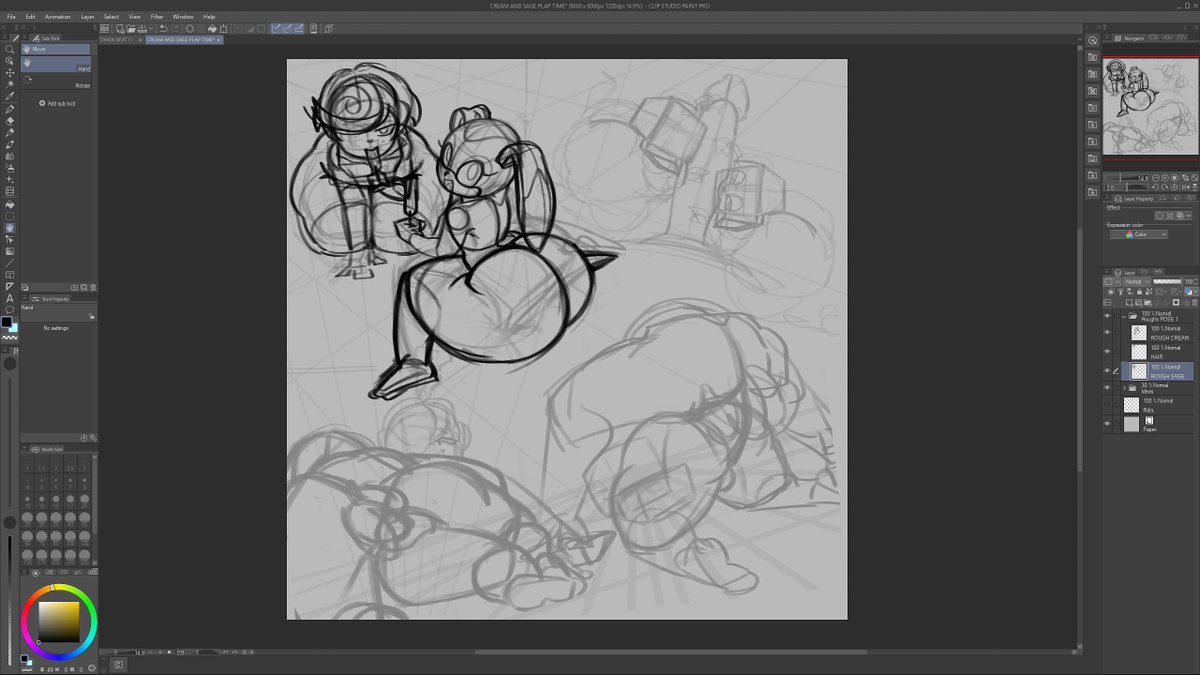Open the File menu
Image resolution: width=1200 pixels, height=675 pixels.
tap(12, 17)
